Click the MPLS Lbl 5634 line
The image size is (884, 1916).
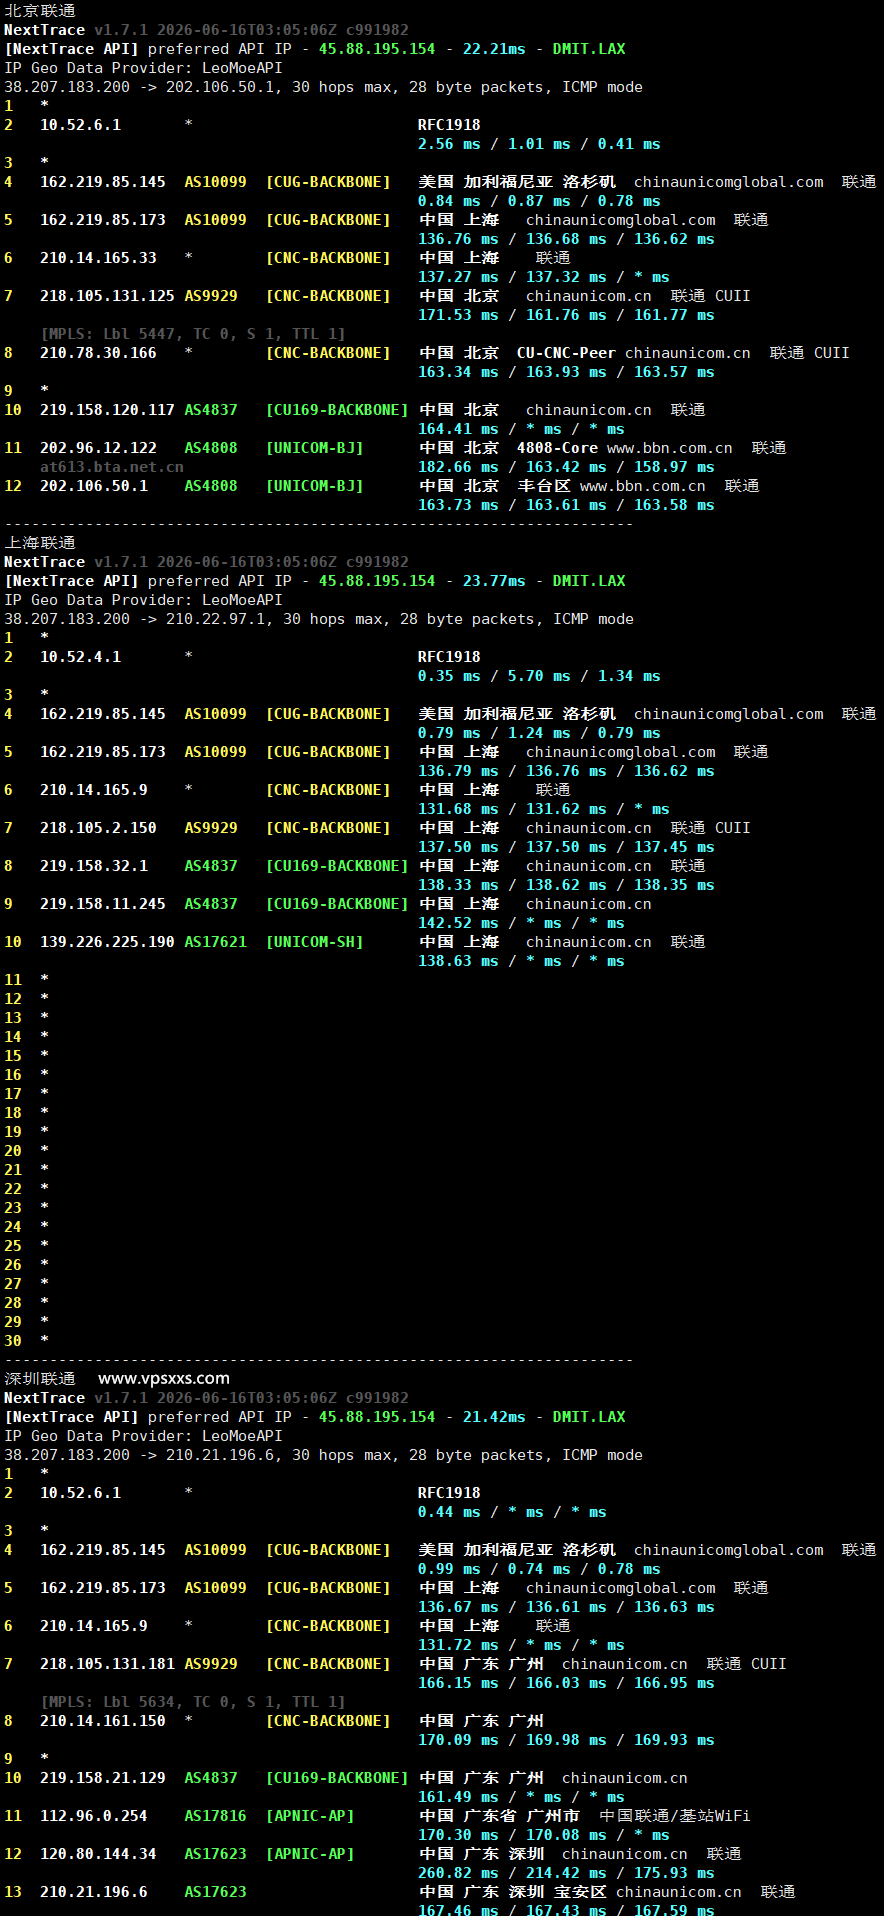tap(193, 1702)
